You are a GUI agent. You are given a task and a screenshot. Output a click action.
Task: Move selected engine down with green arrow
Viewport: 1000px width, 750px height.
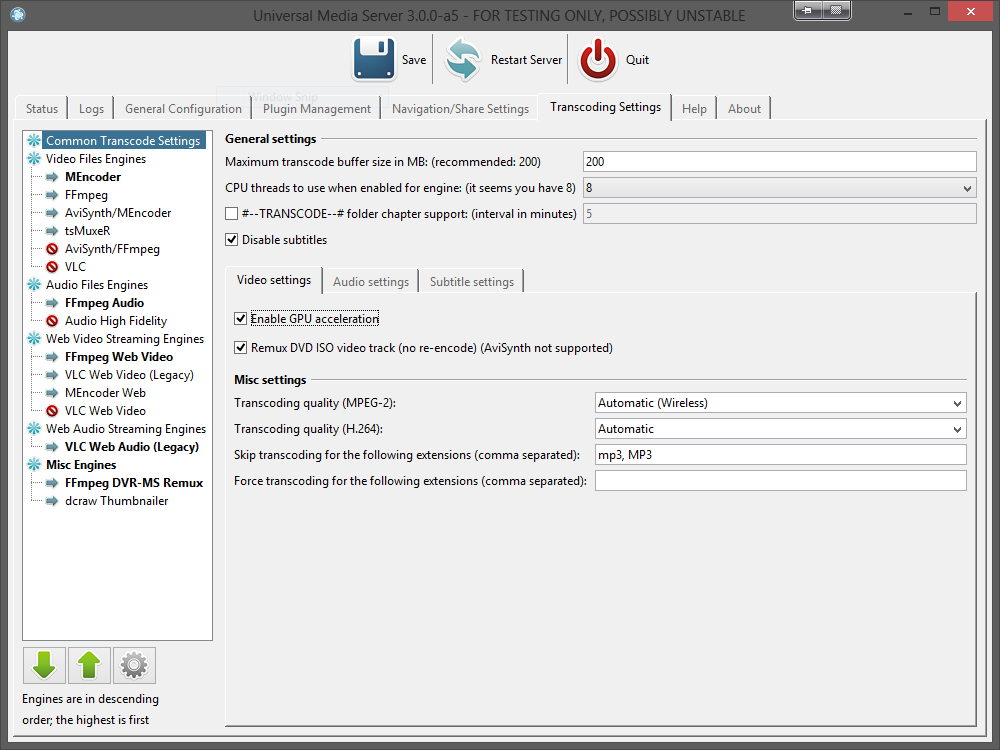click(44, 665)
